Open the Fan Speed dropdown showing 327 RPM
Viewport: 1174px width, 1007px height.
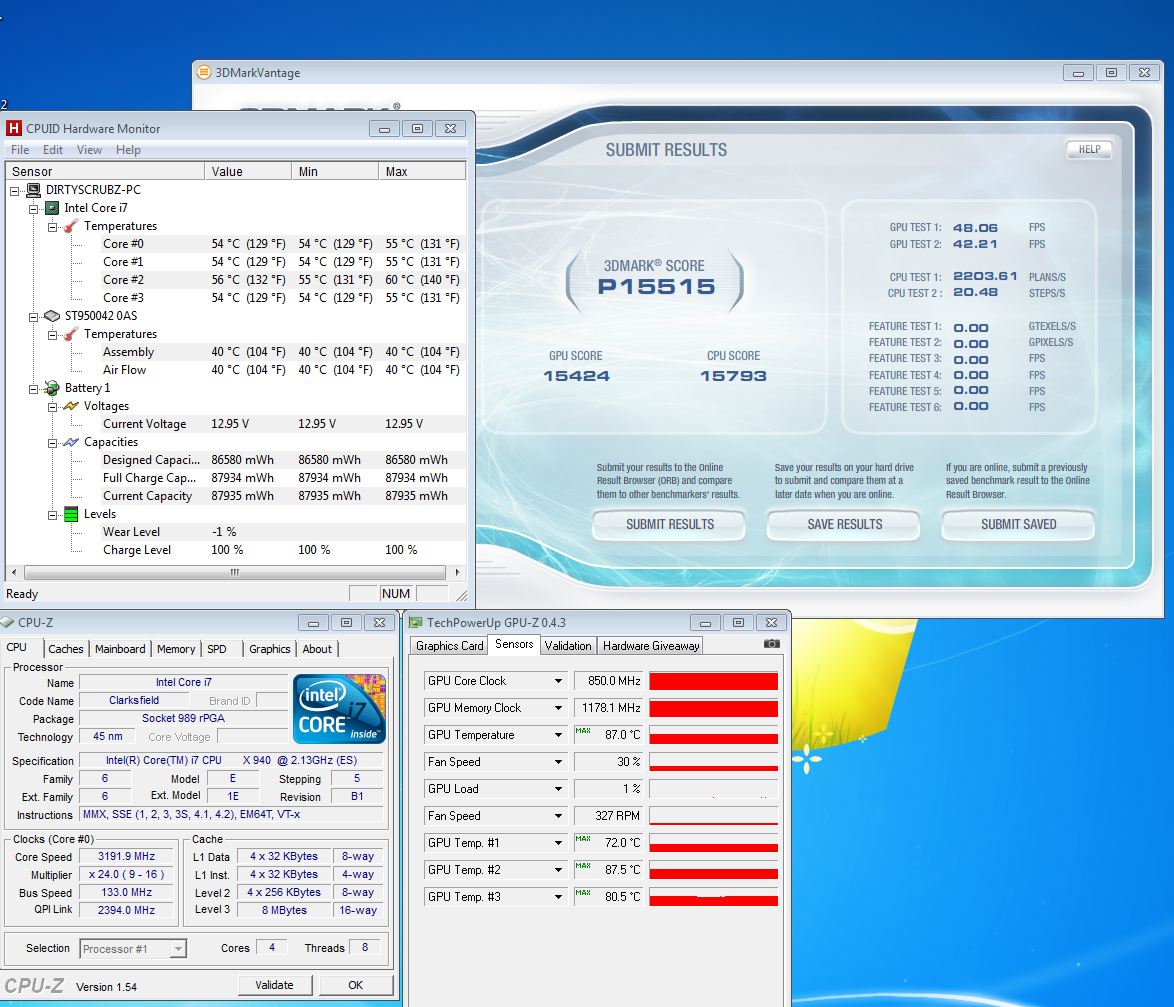[559, 816]
